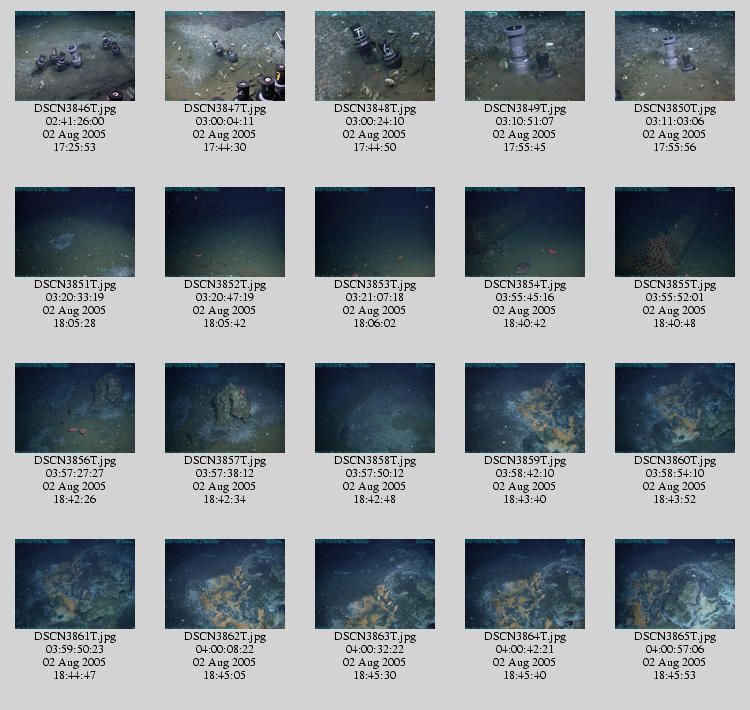Open thumbnail DSCN3847T.jpg
Image resolution: width=750 pixels, height=710 pixels.
pos(225,56)
